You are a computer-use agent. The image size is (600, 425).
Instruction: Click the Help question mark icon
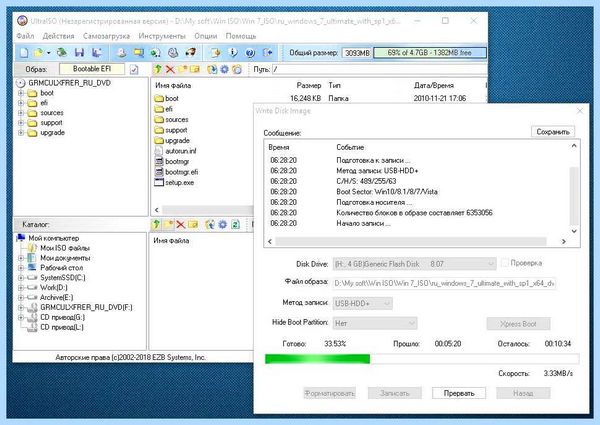[x=250, y=52]
